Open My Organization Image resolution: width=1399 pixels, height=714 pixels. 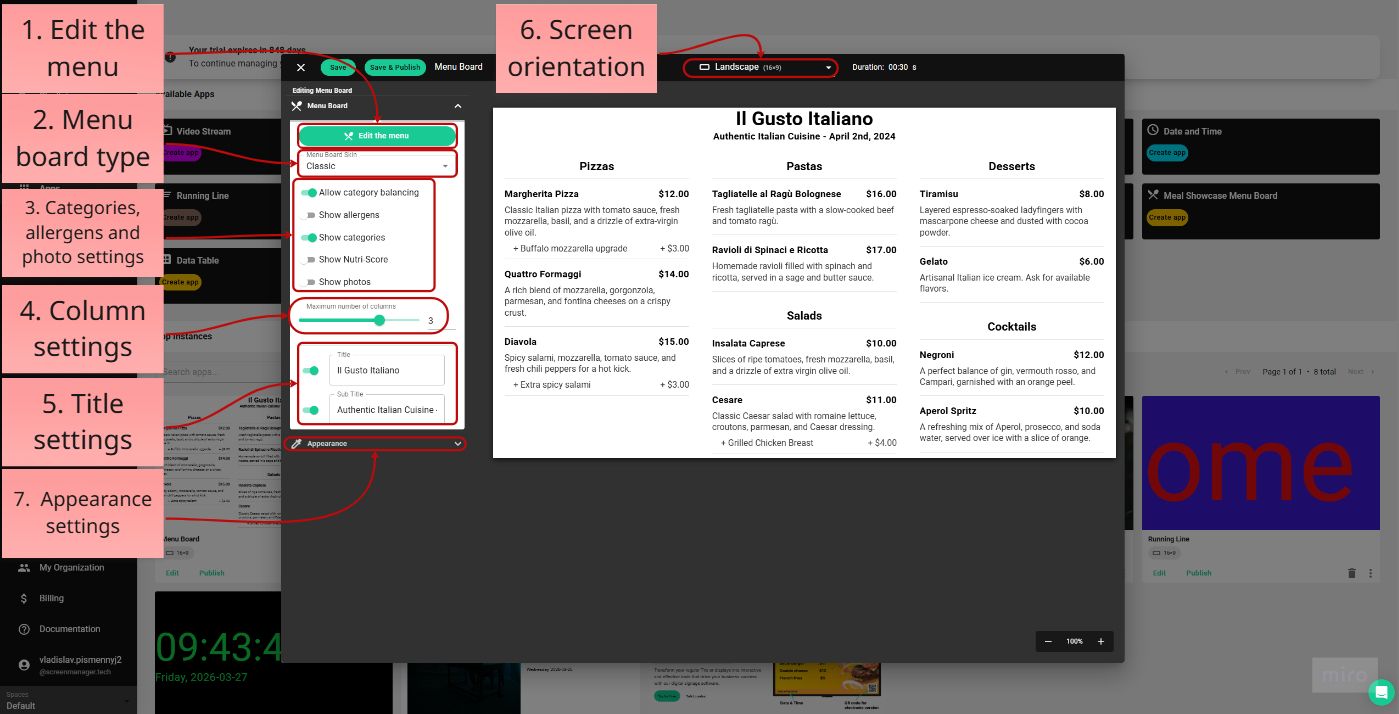[x=70, y=567]
